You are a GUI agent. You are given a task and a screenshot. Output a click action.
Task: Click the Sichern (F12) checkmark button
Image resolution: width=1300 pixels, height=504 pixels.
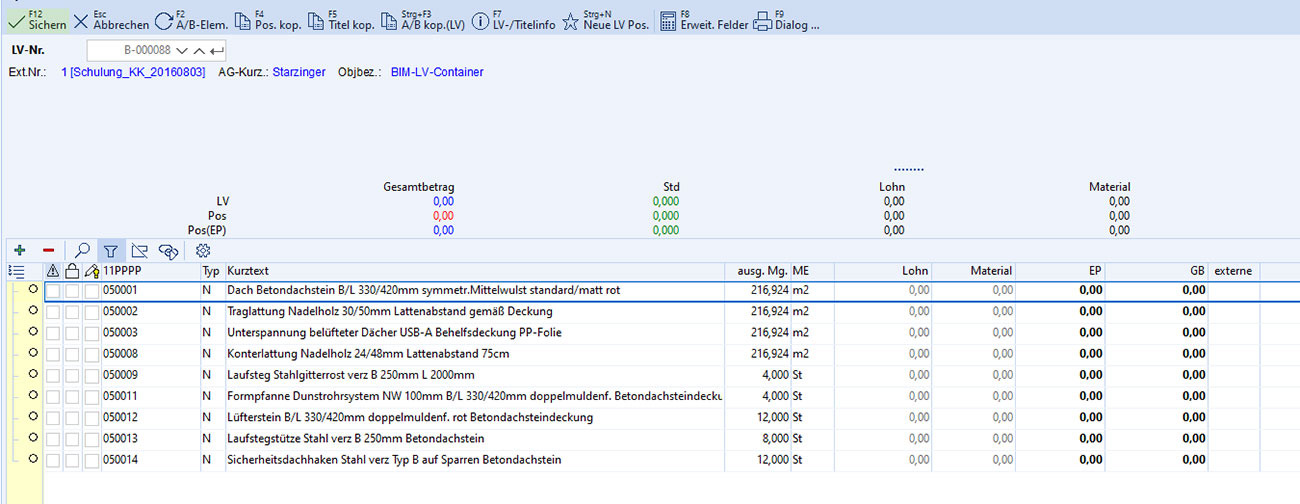coord(36,21)
